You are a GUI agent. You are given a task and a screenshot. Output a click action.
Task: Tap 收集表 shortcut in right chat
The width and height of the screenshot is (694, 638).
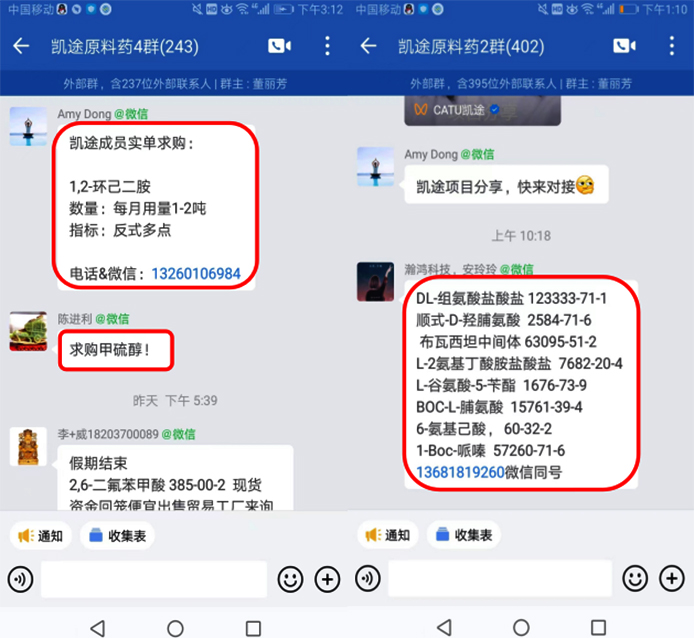(464, 535)
